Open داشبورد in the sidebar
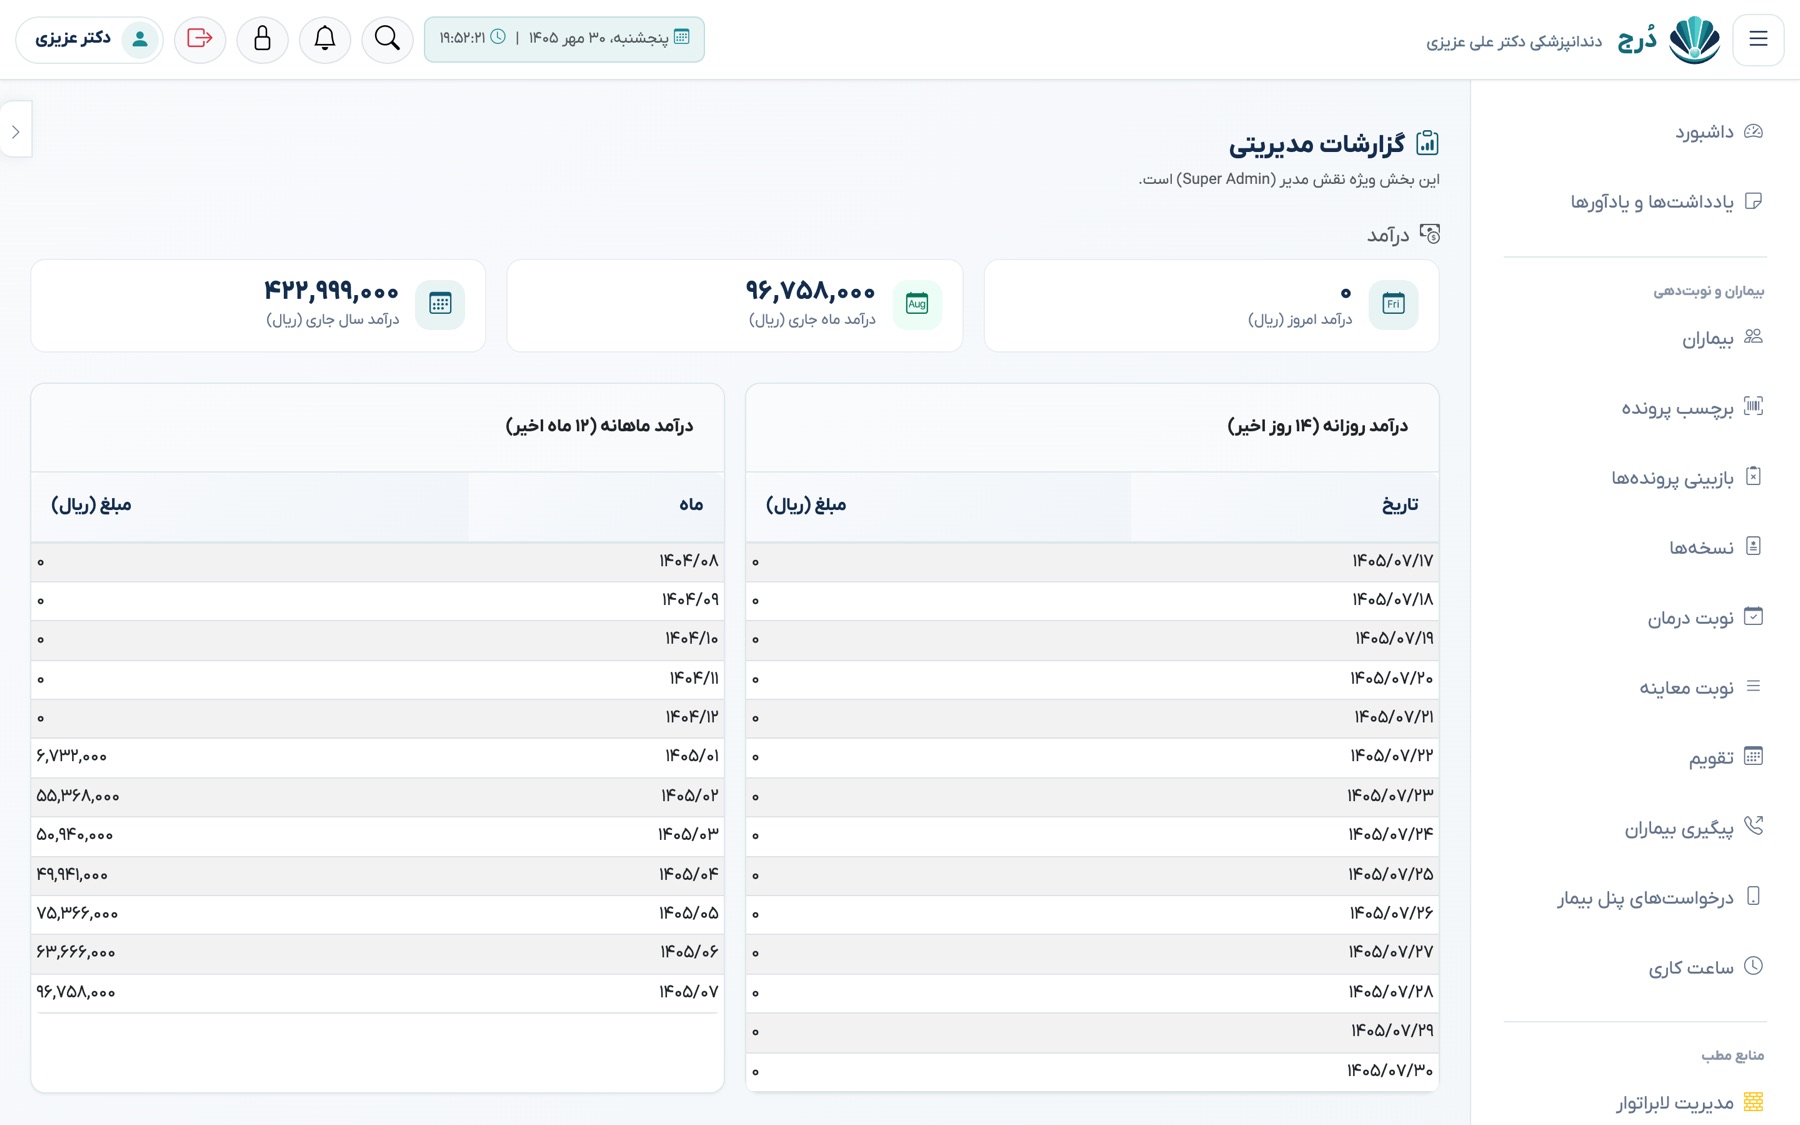Image resolution: width=1800 pixels, height=1125 pixels. click(1719, 132)
